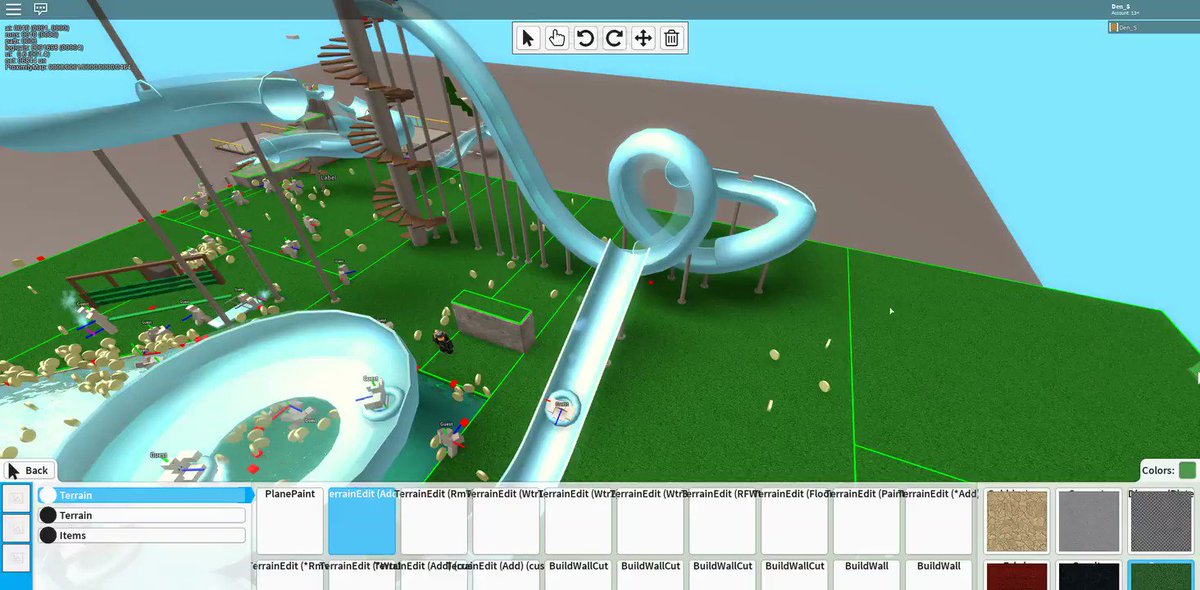Open the Items category
Image resolution: width=1200 pixels, height=590 pixels.
(142, 535)
